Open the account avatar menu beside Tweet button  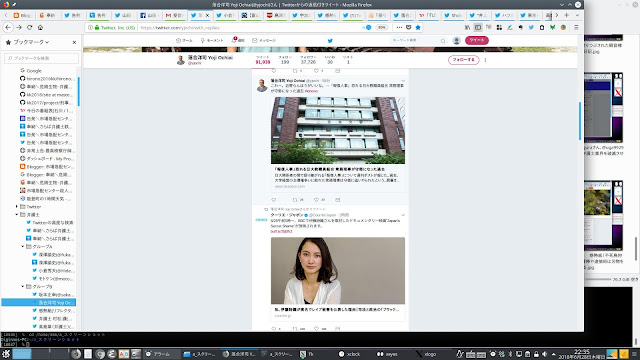[x=456, y=40]
